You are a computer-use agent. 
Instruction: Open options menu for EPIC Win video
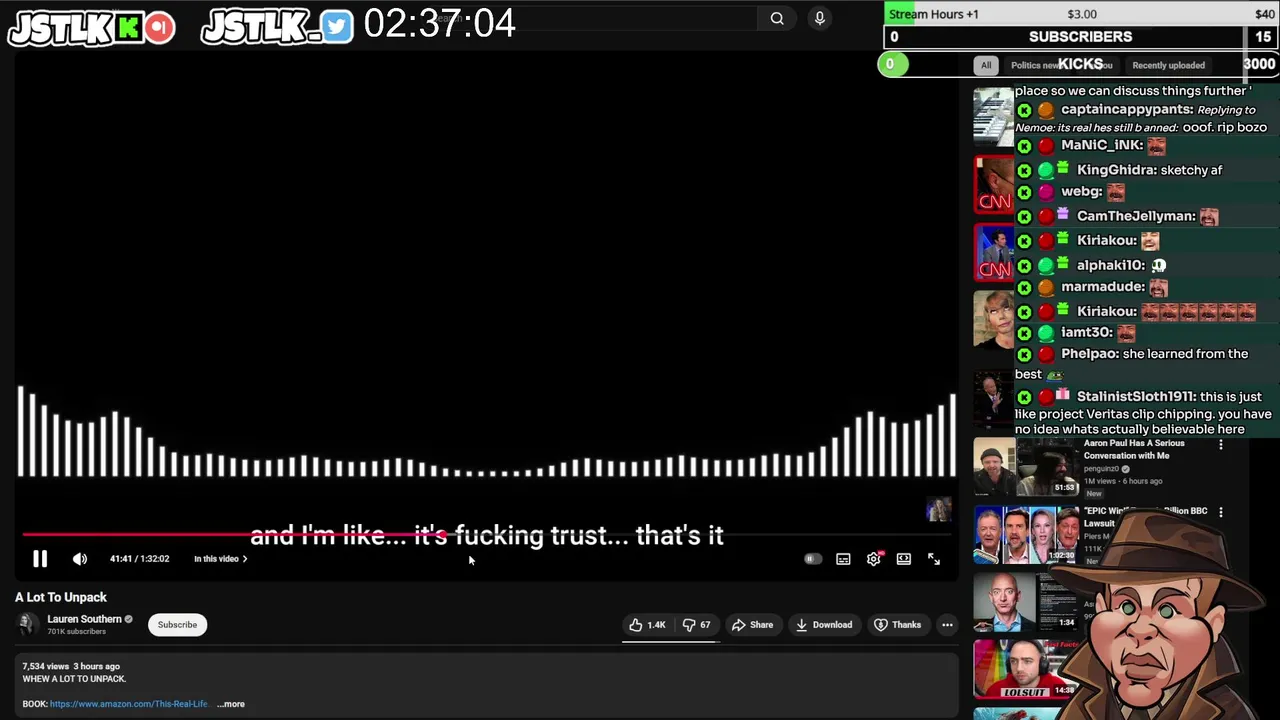(x=1220, y=512)
